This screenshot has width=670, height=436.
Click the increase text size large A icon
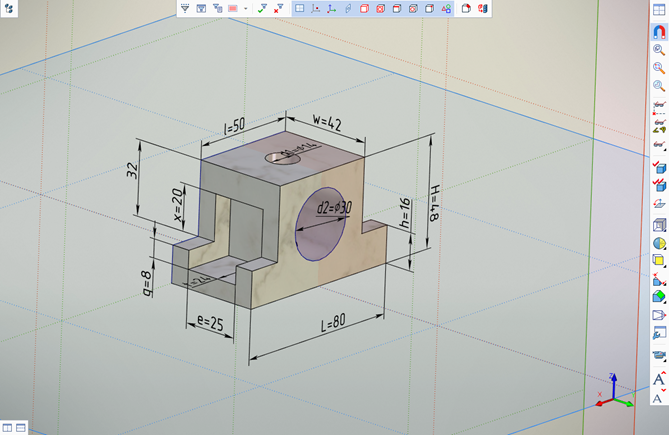click(659, 378)
